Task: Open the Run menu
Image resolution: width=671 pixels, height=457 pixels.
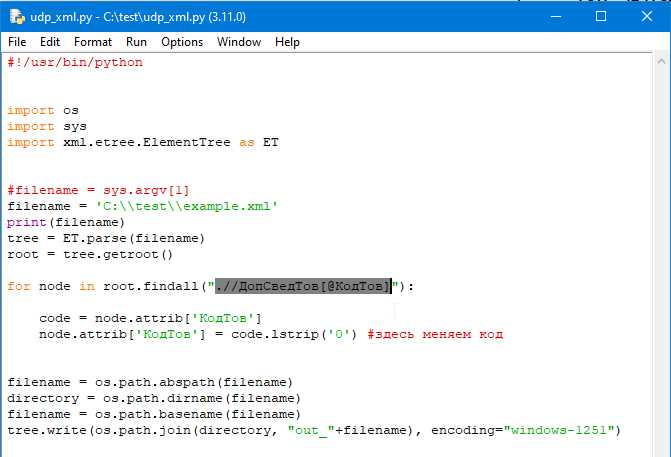Action: click(136, 42)
